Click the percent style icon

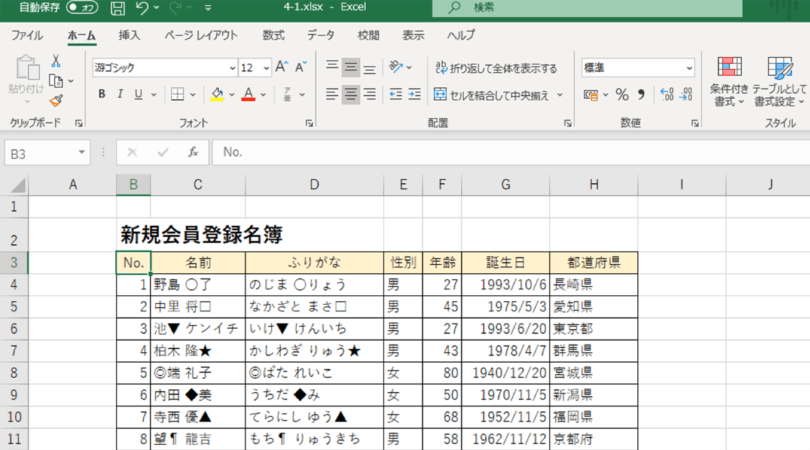pos(621,94)
